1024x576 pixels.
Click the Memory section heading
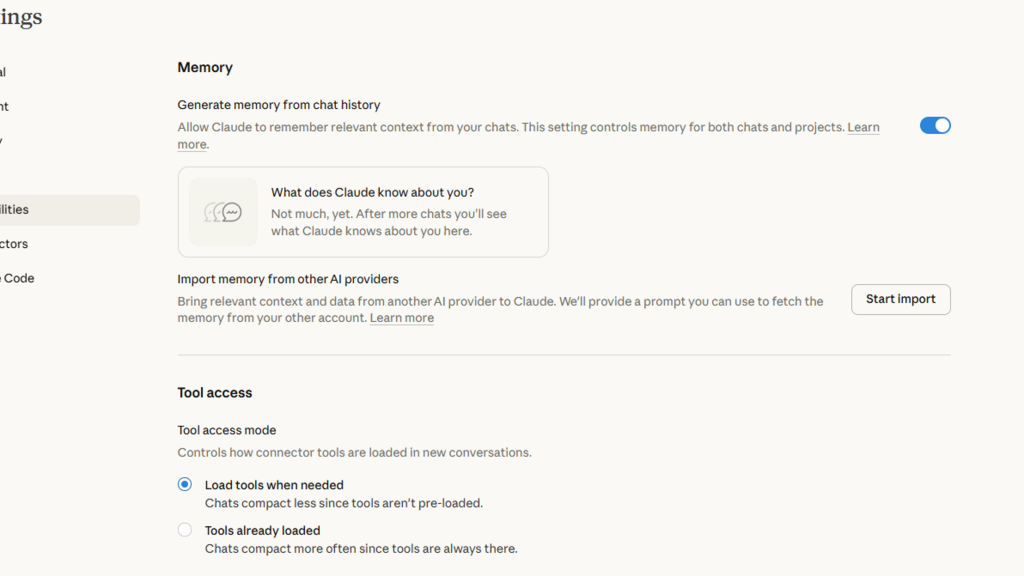click(205, 68)
